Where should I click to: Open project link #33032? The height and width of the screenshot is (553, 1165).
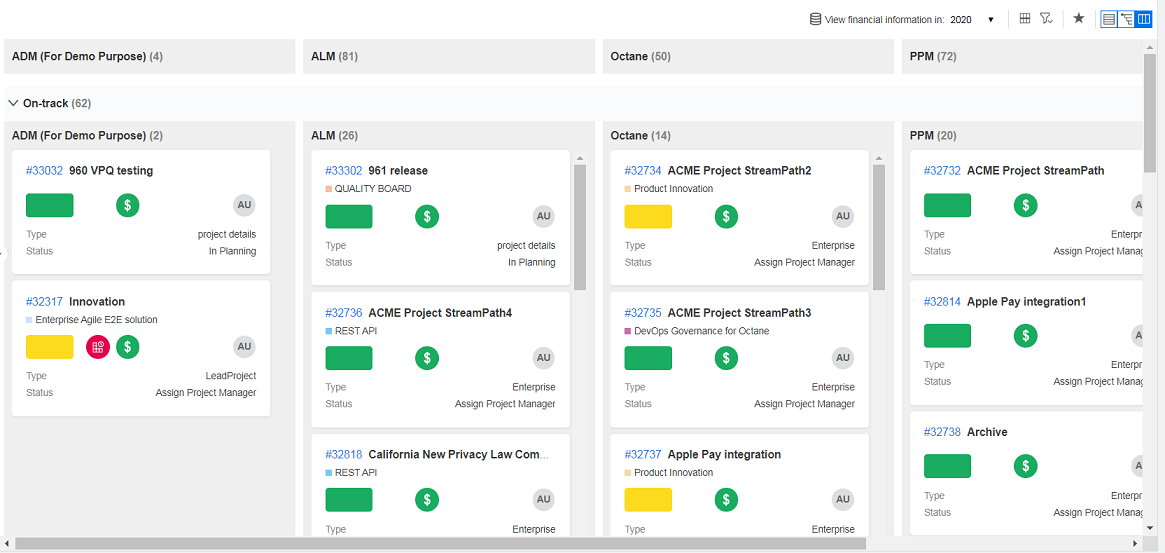44,171
